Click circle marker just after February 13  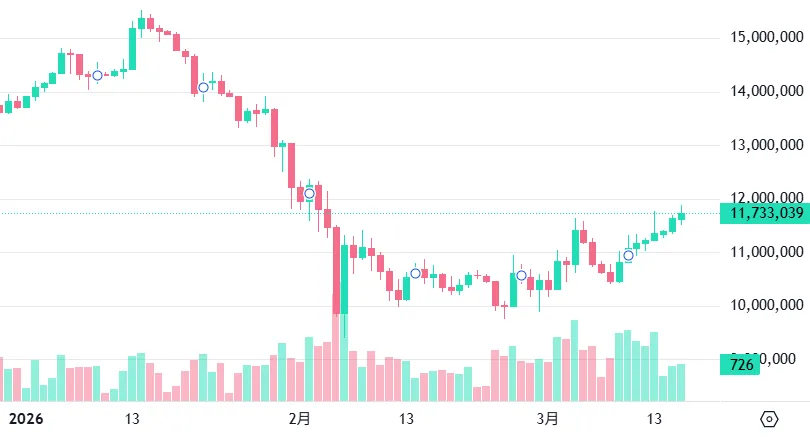pyautogui.click(x=416, y=273)
